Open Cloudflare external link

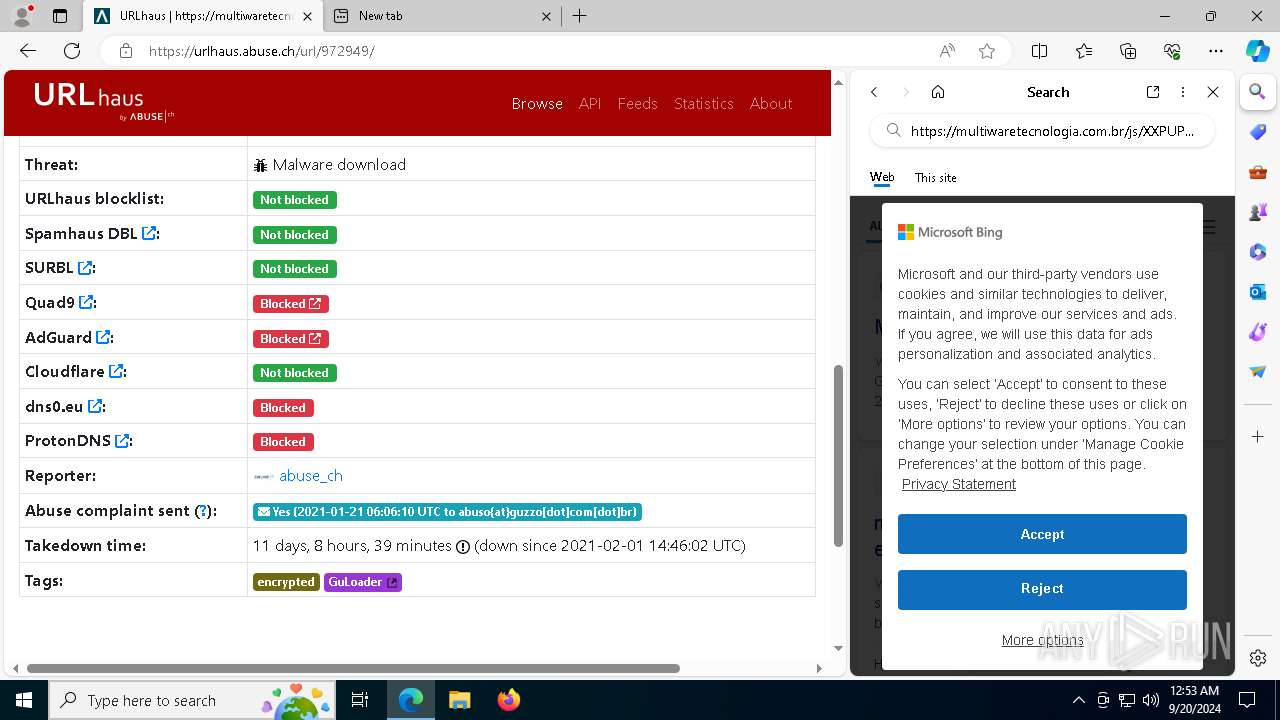(x=117, y=371)
